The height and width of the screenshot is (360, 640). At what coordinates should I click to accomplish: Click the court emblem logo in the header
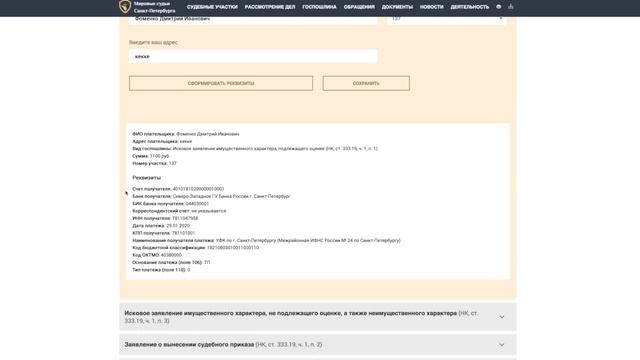pos(125,7)
